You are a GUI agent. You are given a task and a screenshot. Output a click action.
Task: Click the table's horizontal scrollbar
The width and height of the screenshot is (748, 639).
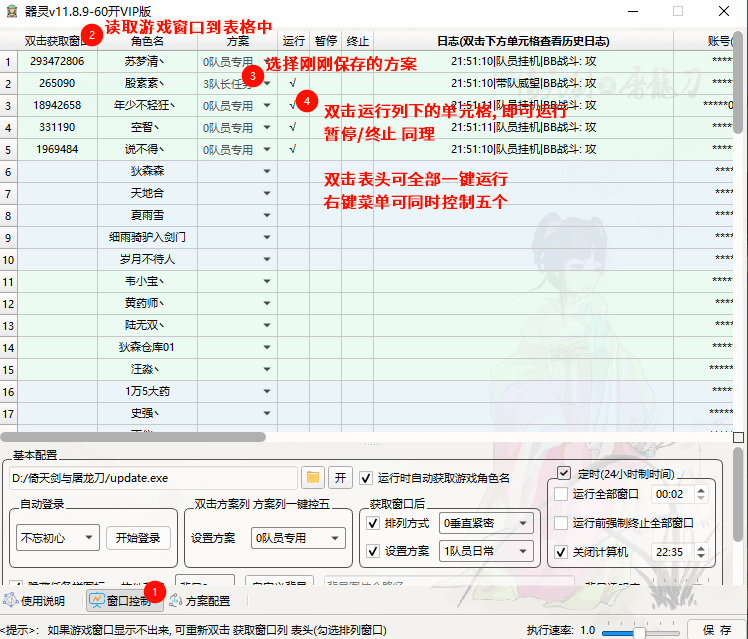[133, 437]
